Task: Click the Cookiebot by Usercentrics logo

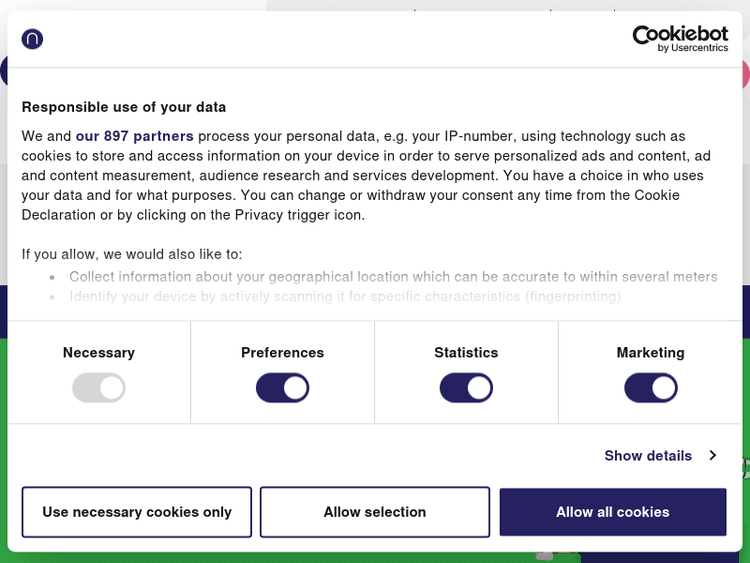Action: pos(680,39)
